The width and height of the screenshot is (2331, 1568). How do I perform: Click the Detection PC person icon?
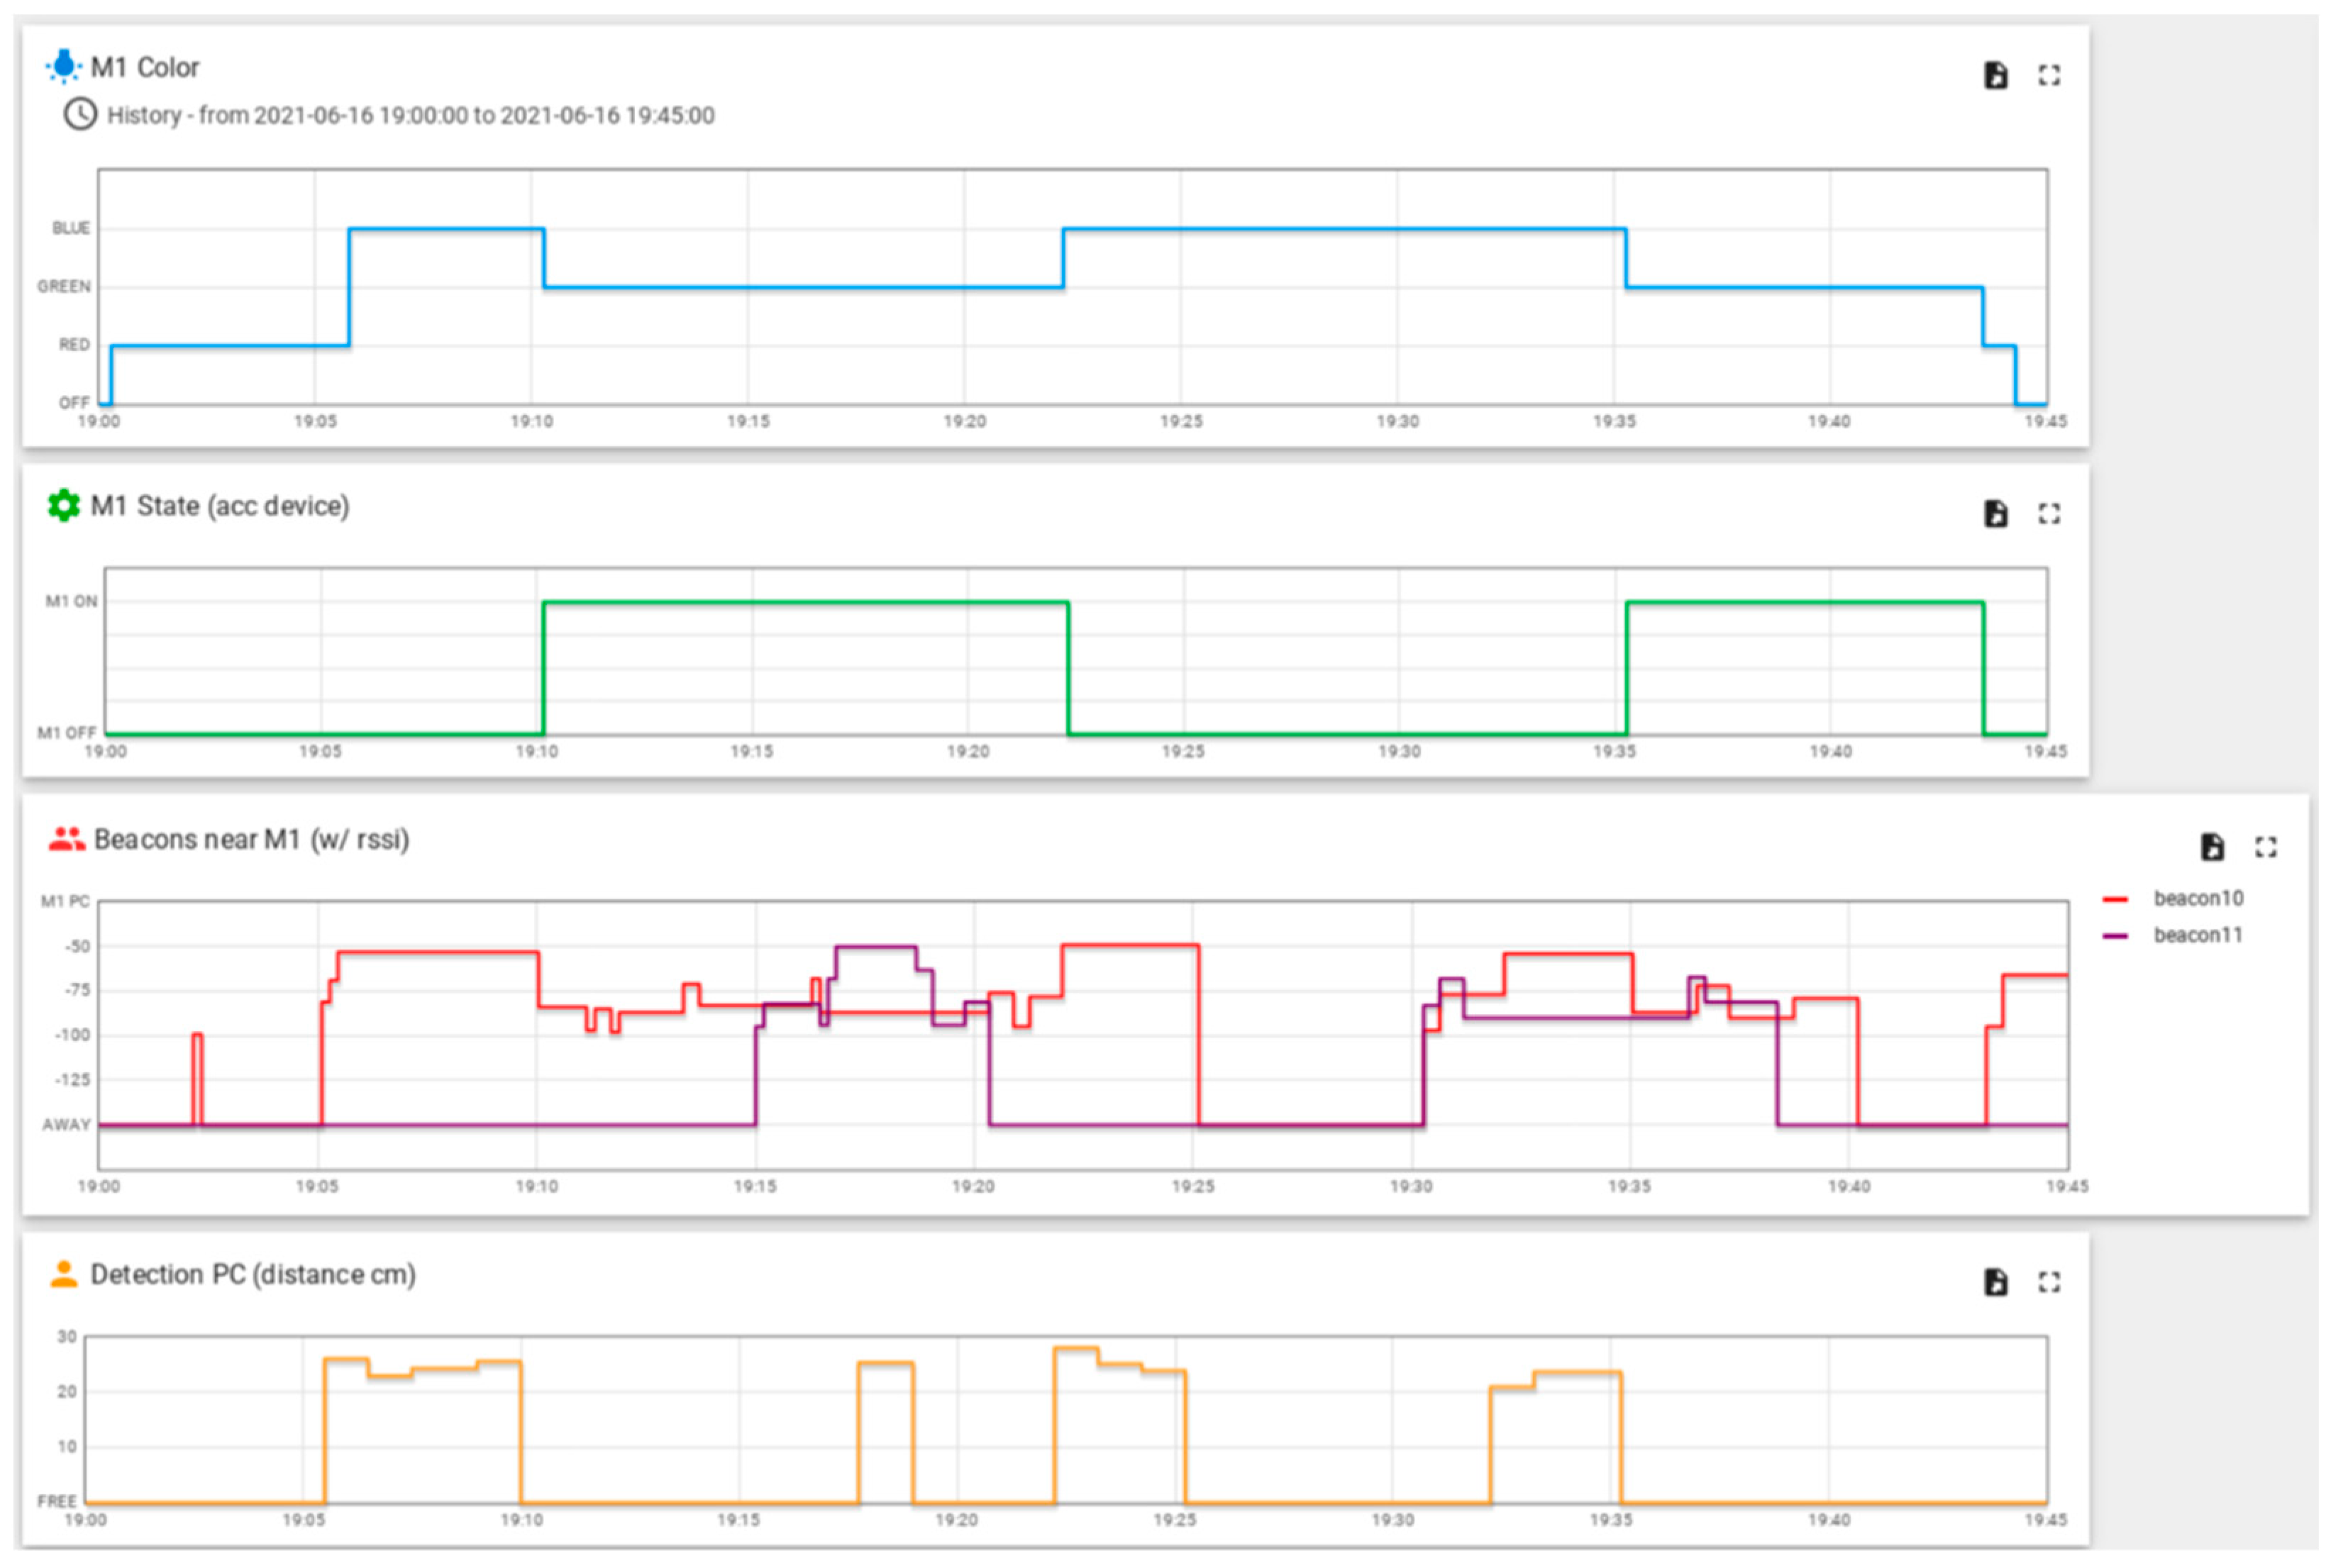[64, 1274]
